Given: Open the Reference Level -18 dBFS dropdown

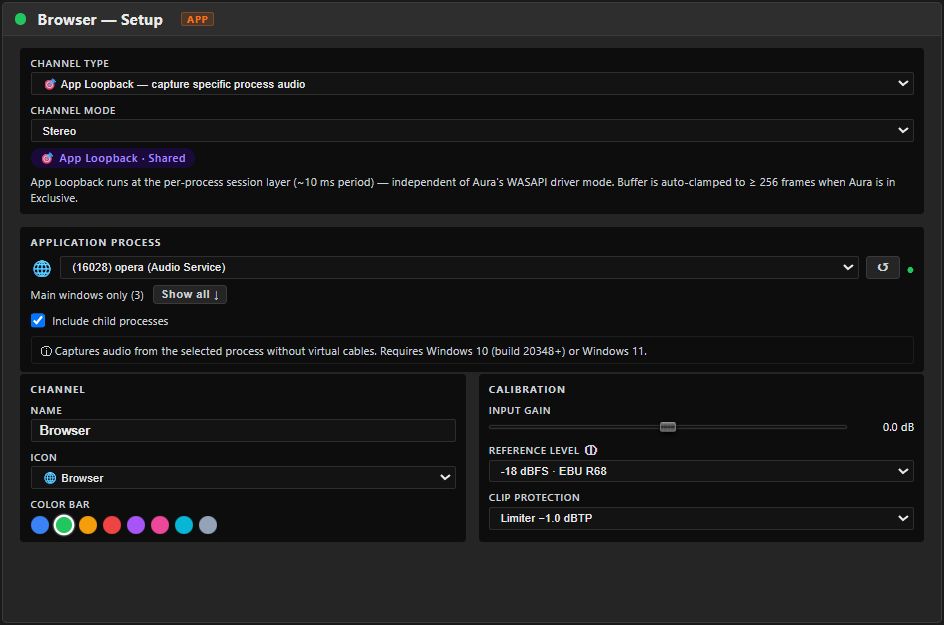Looking at the screenshot, I should (701, 471).
